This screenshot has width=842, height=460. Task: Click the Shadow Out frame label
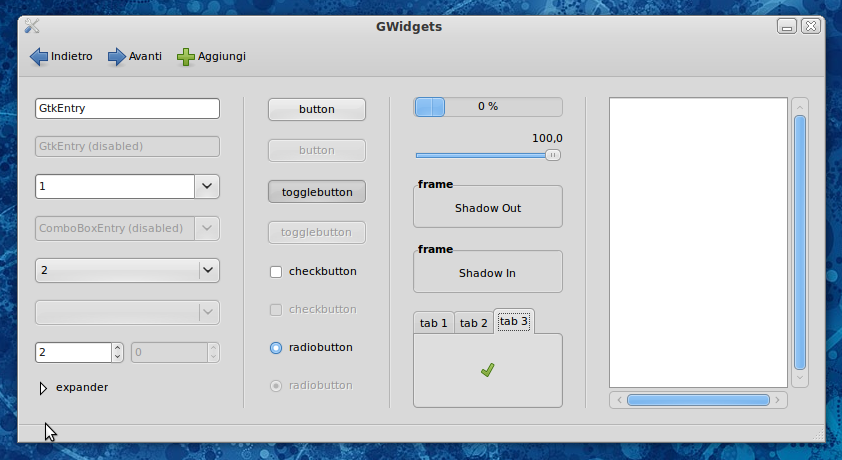[x=488, y=208]
